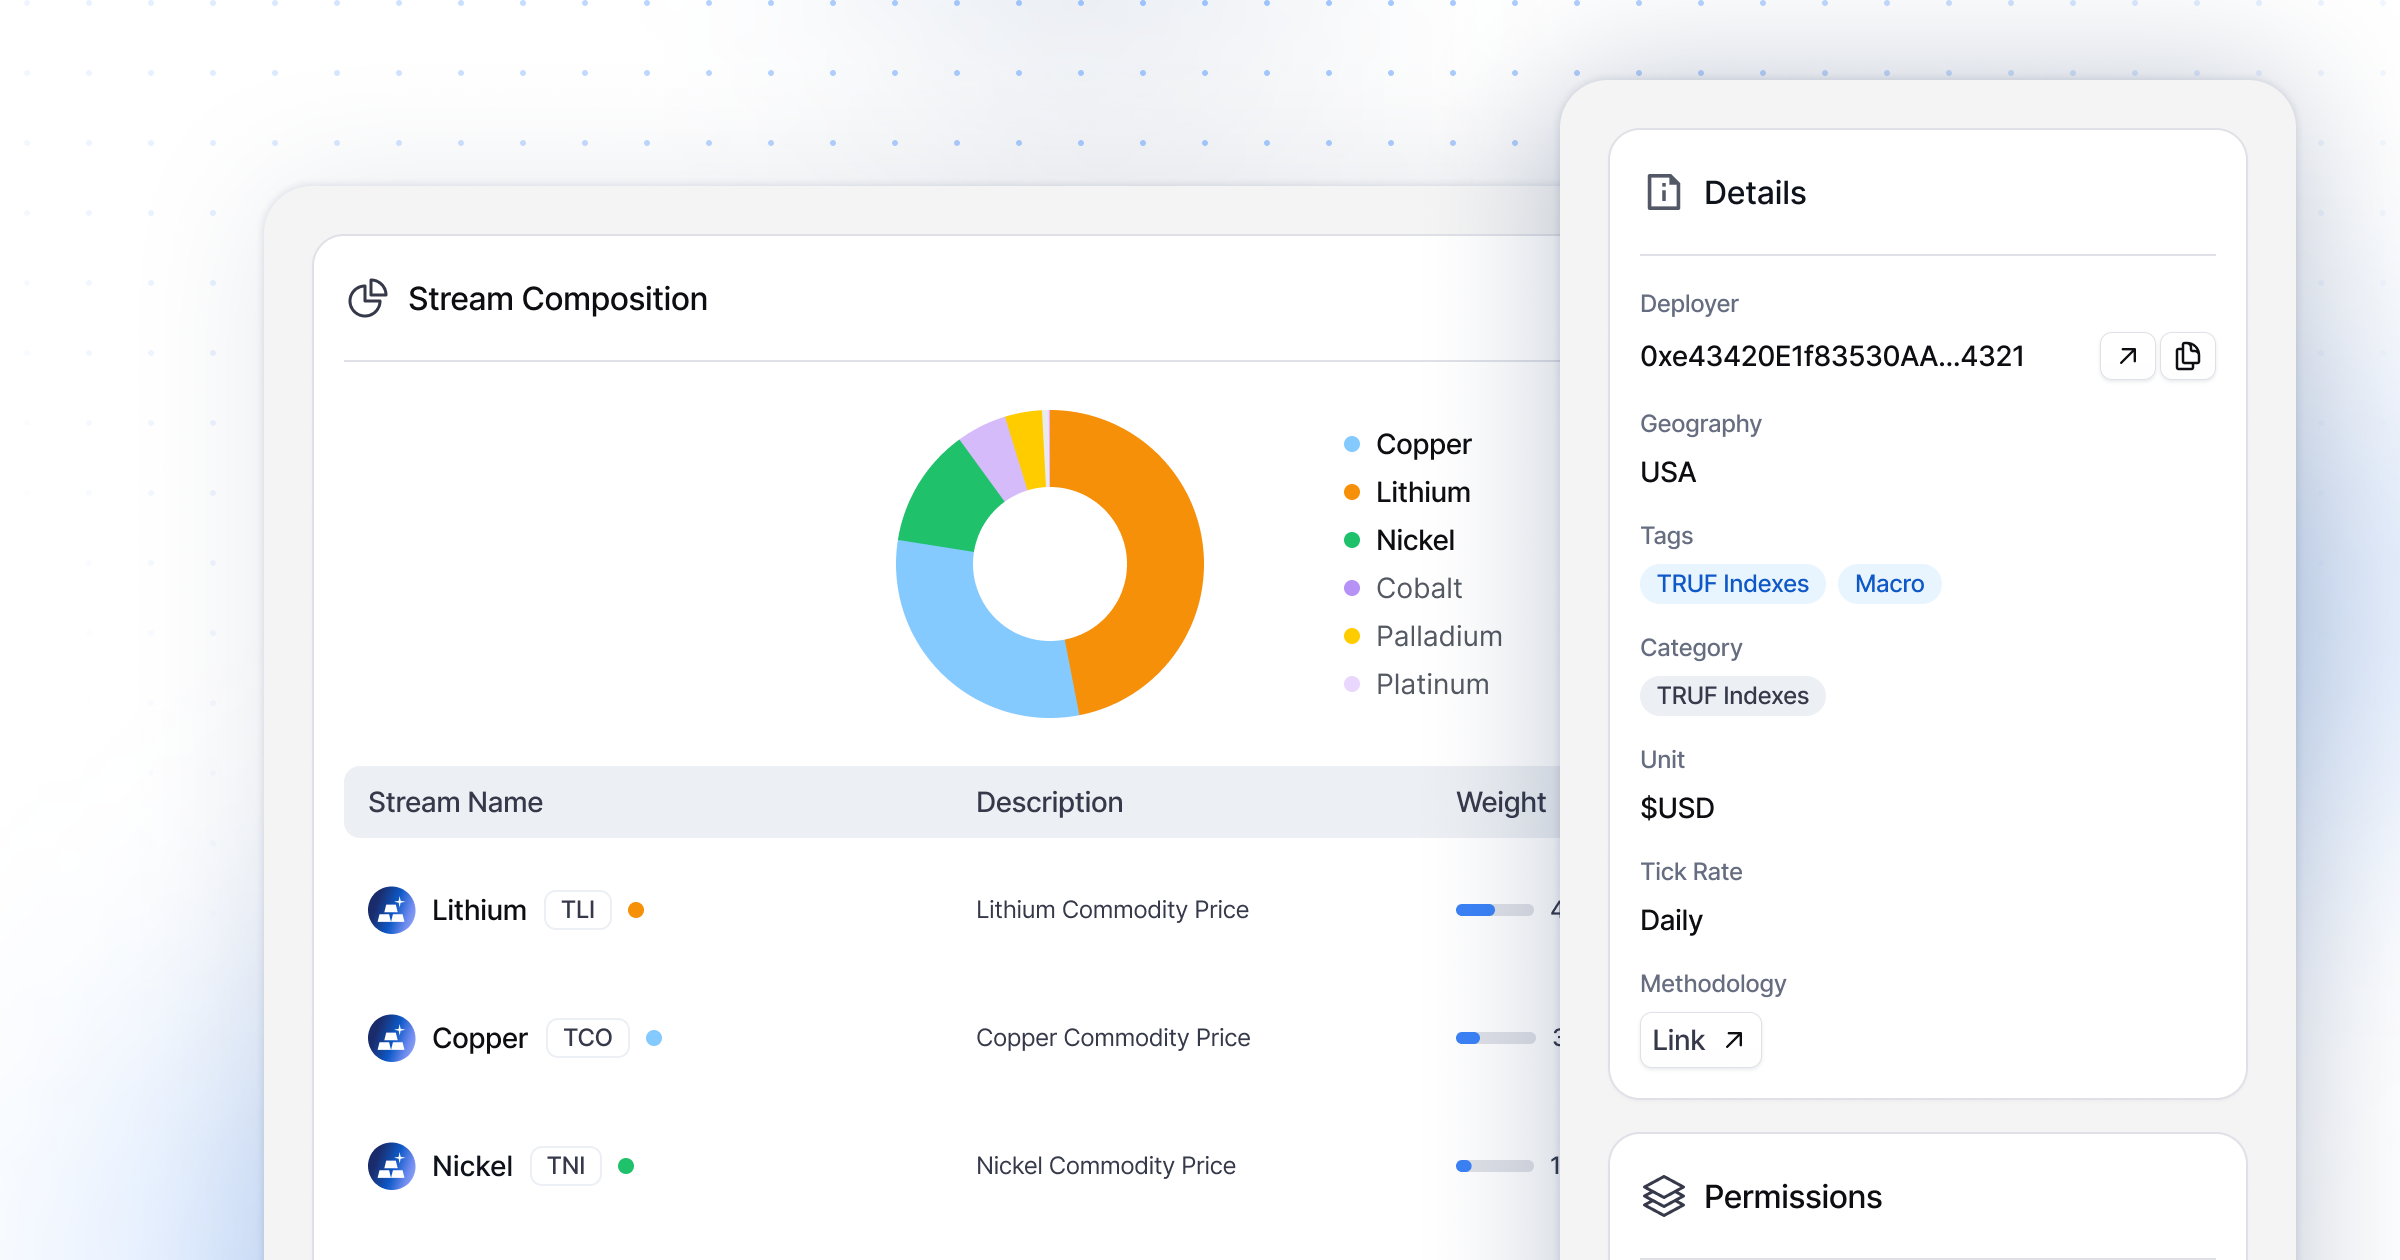This screenshot has height=1260, width=2400.
Task: Click the Details document icon
Action: coord(1664,192)
